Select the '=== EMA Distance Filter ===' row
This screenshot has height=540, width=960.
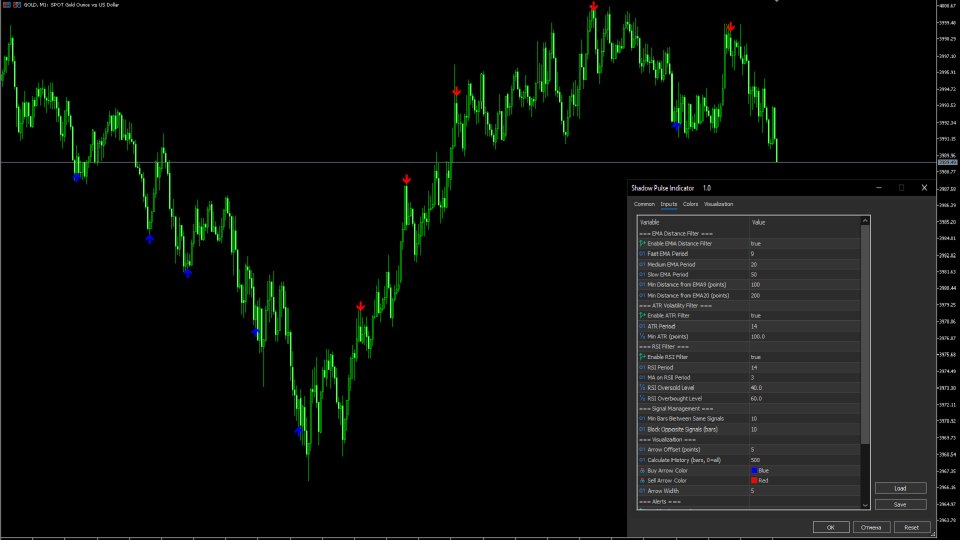pyautogui.click(x=749, y=233)
